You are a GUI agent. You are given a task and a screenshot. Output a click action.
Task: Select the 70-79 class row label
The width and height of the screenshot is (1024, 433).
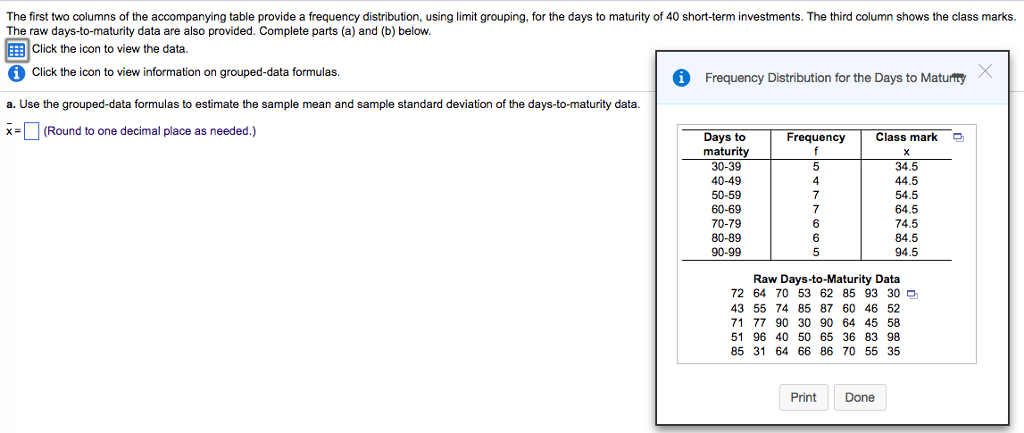tap(726, 224)
